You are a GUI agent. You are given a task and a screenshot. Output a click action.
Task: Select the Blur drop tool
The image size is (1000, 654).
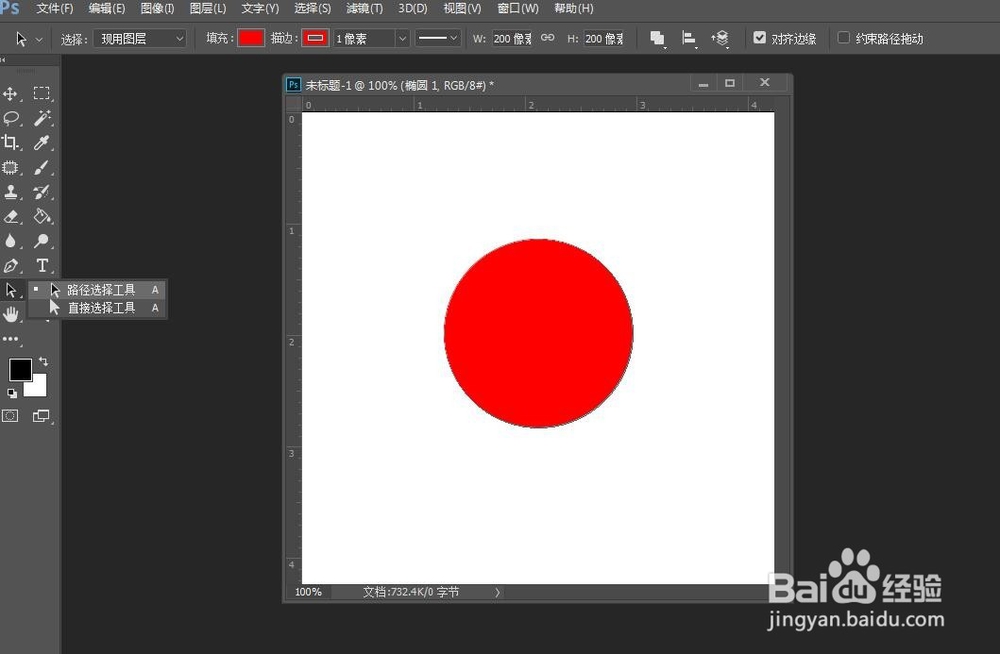10,241
